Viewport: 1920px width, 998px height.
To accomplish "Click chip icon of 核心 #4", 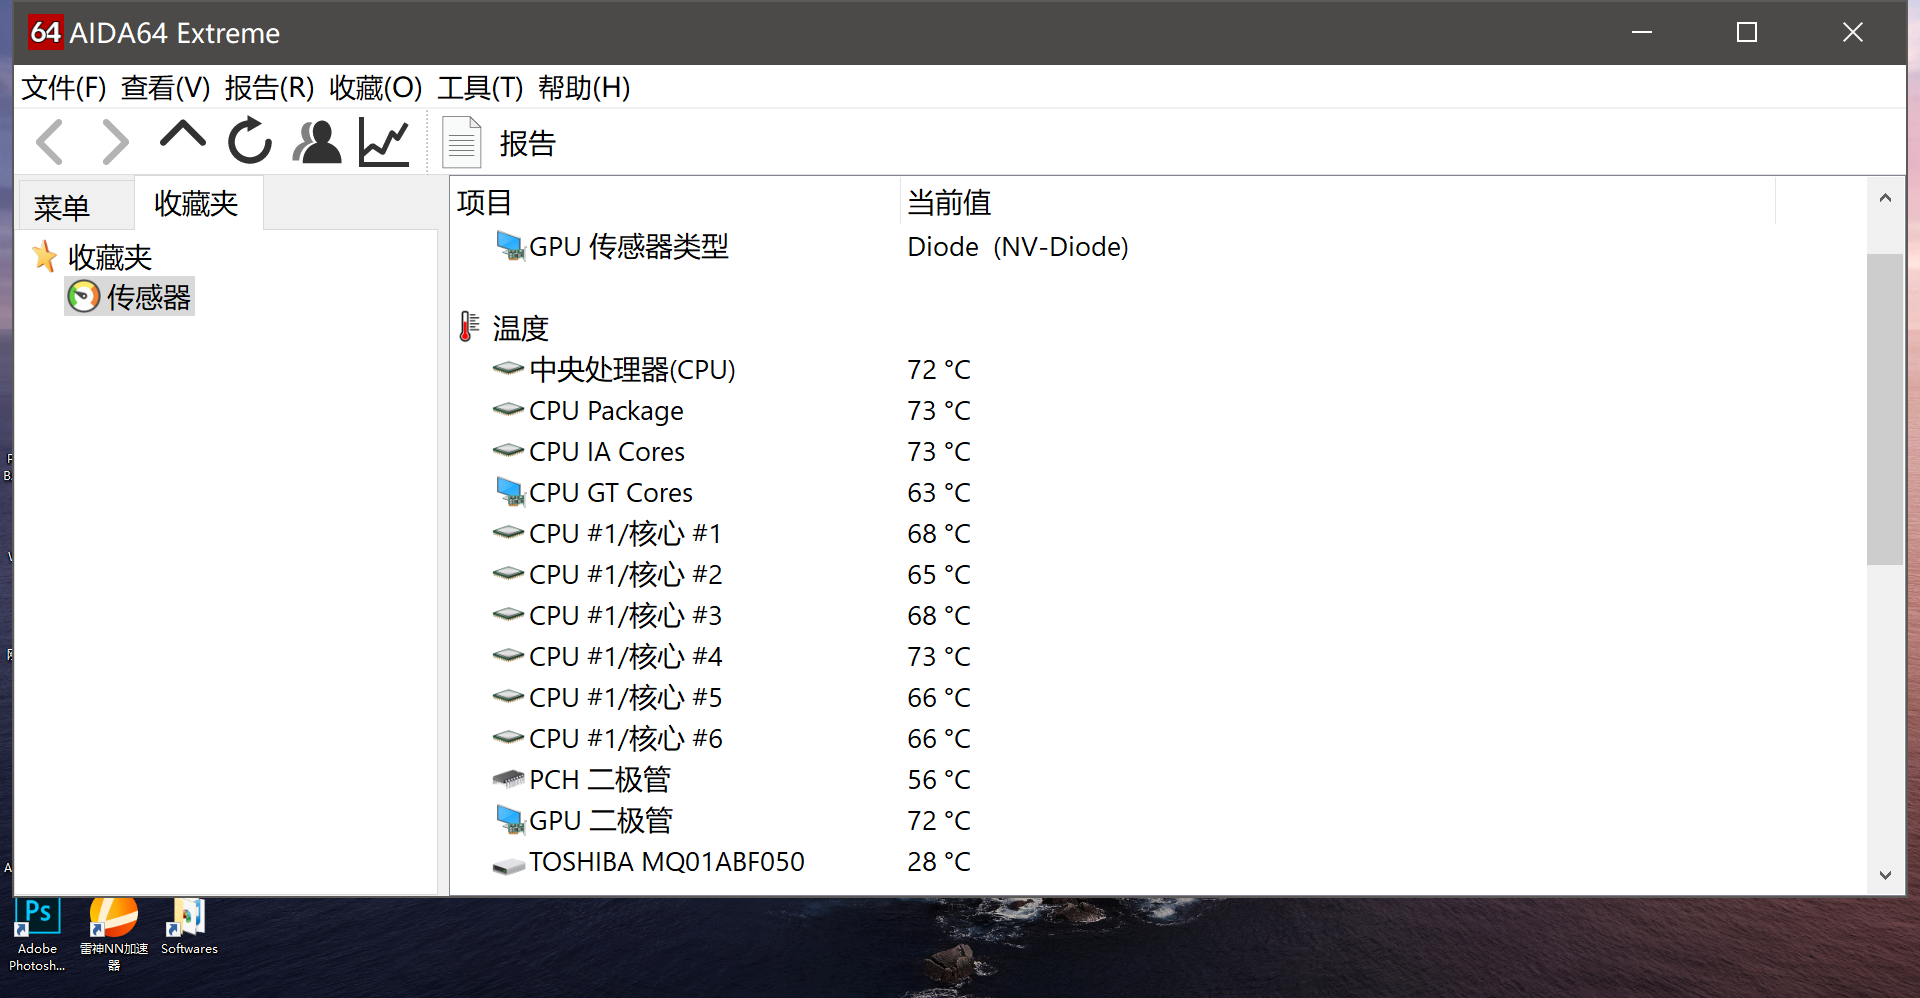I will click(509, 655).
